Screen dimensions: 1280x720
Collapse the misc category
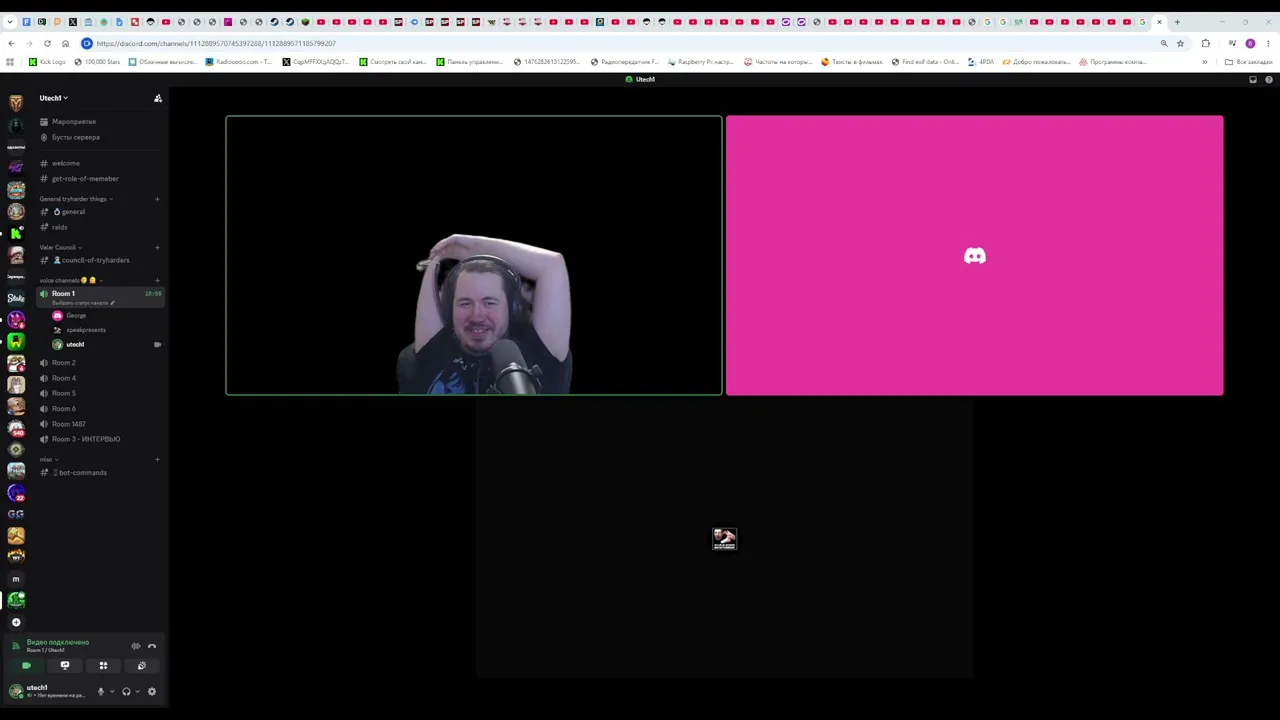click(48, 460)
